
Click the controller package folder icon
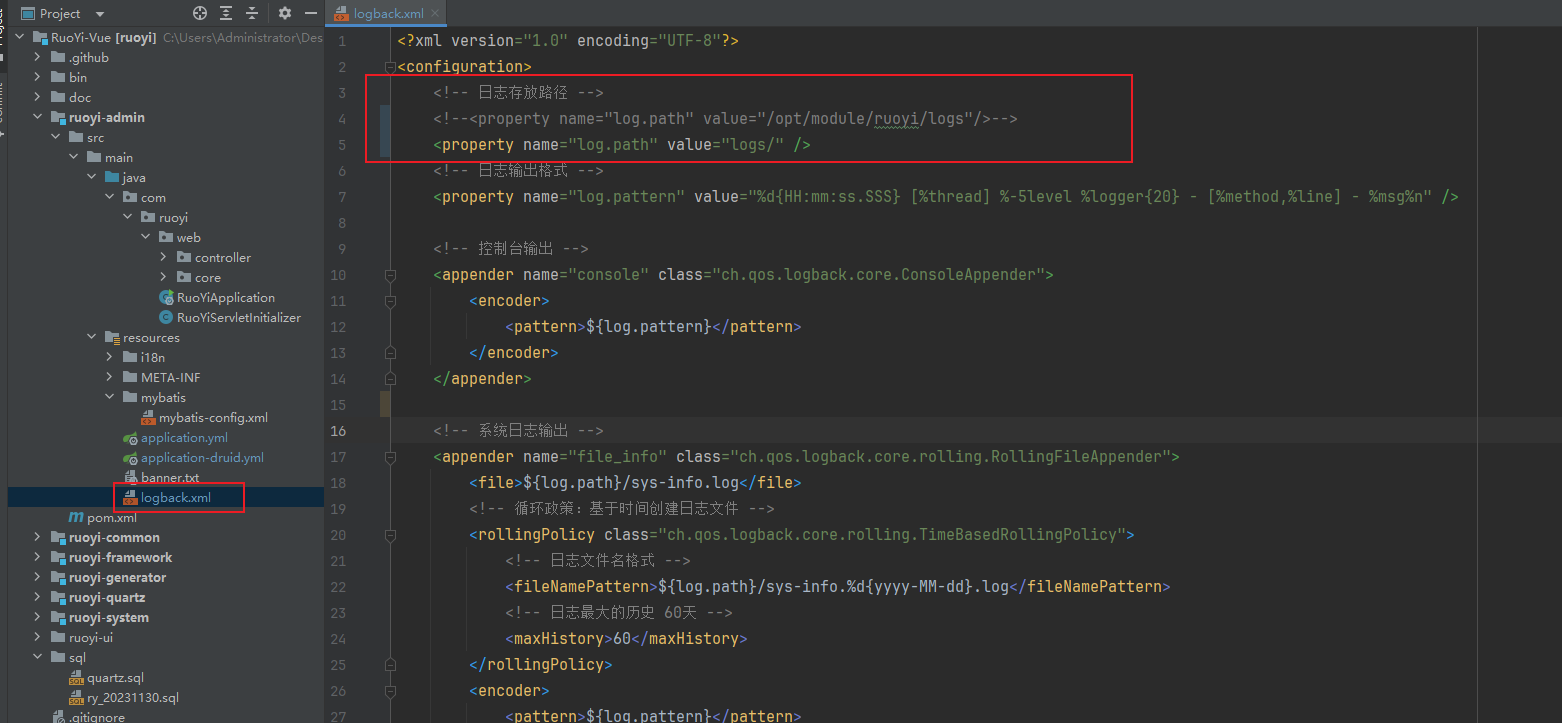[x=184, y=257]
